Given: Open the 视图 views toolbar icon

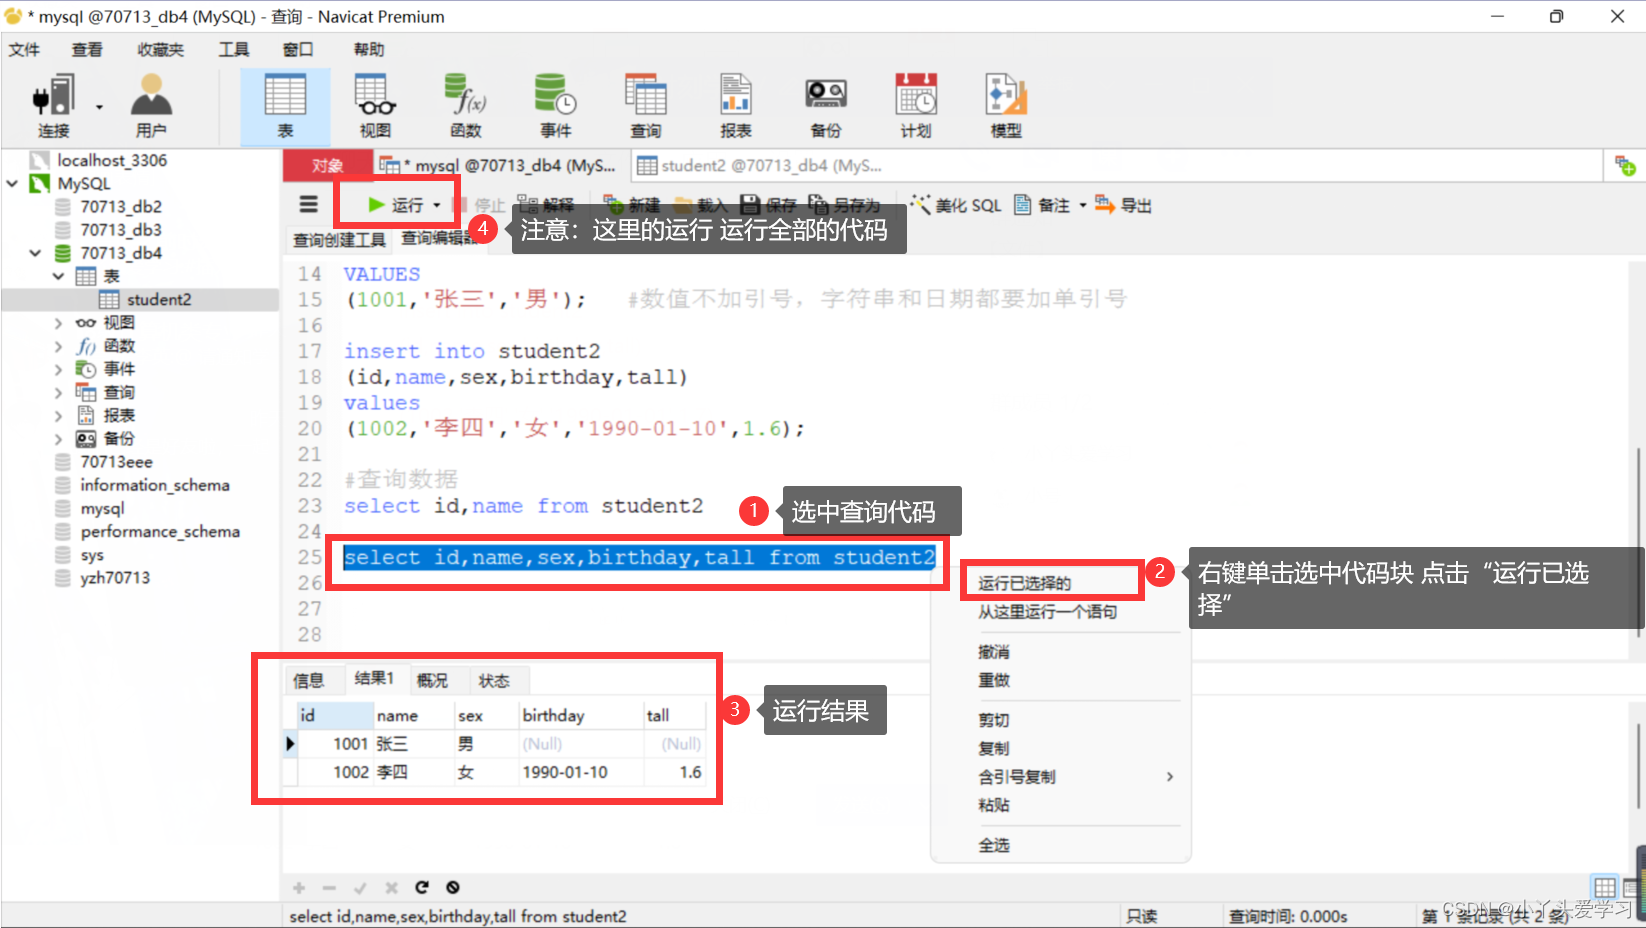Looking at the screenshot, I should [375, 106].
